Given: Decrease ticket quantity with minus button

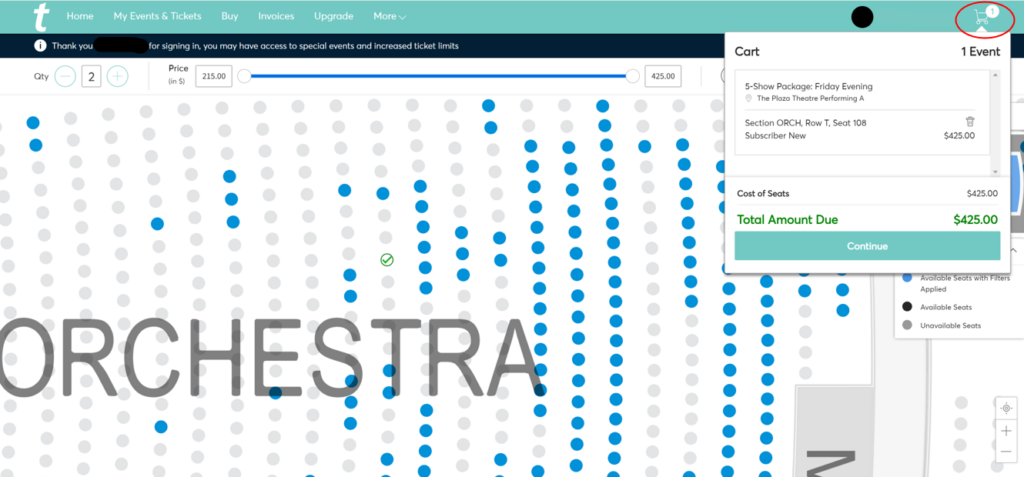Looking at the screenshot, I should point(65,76).
